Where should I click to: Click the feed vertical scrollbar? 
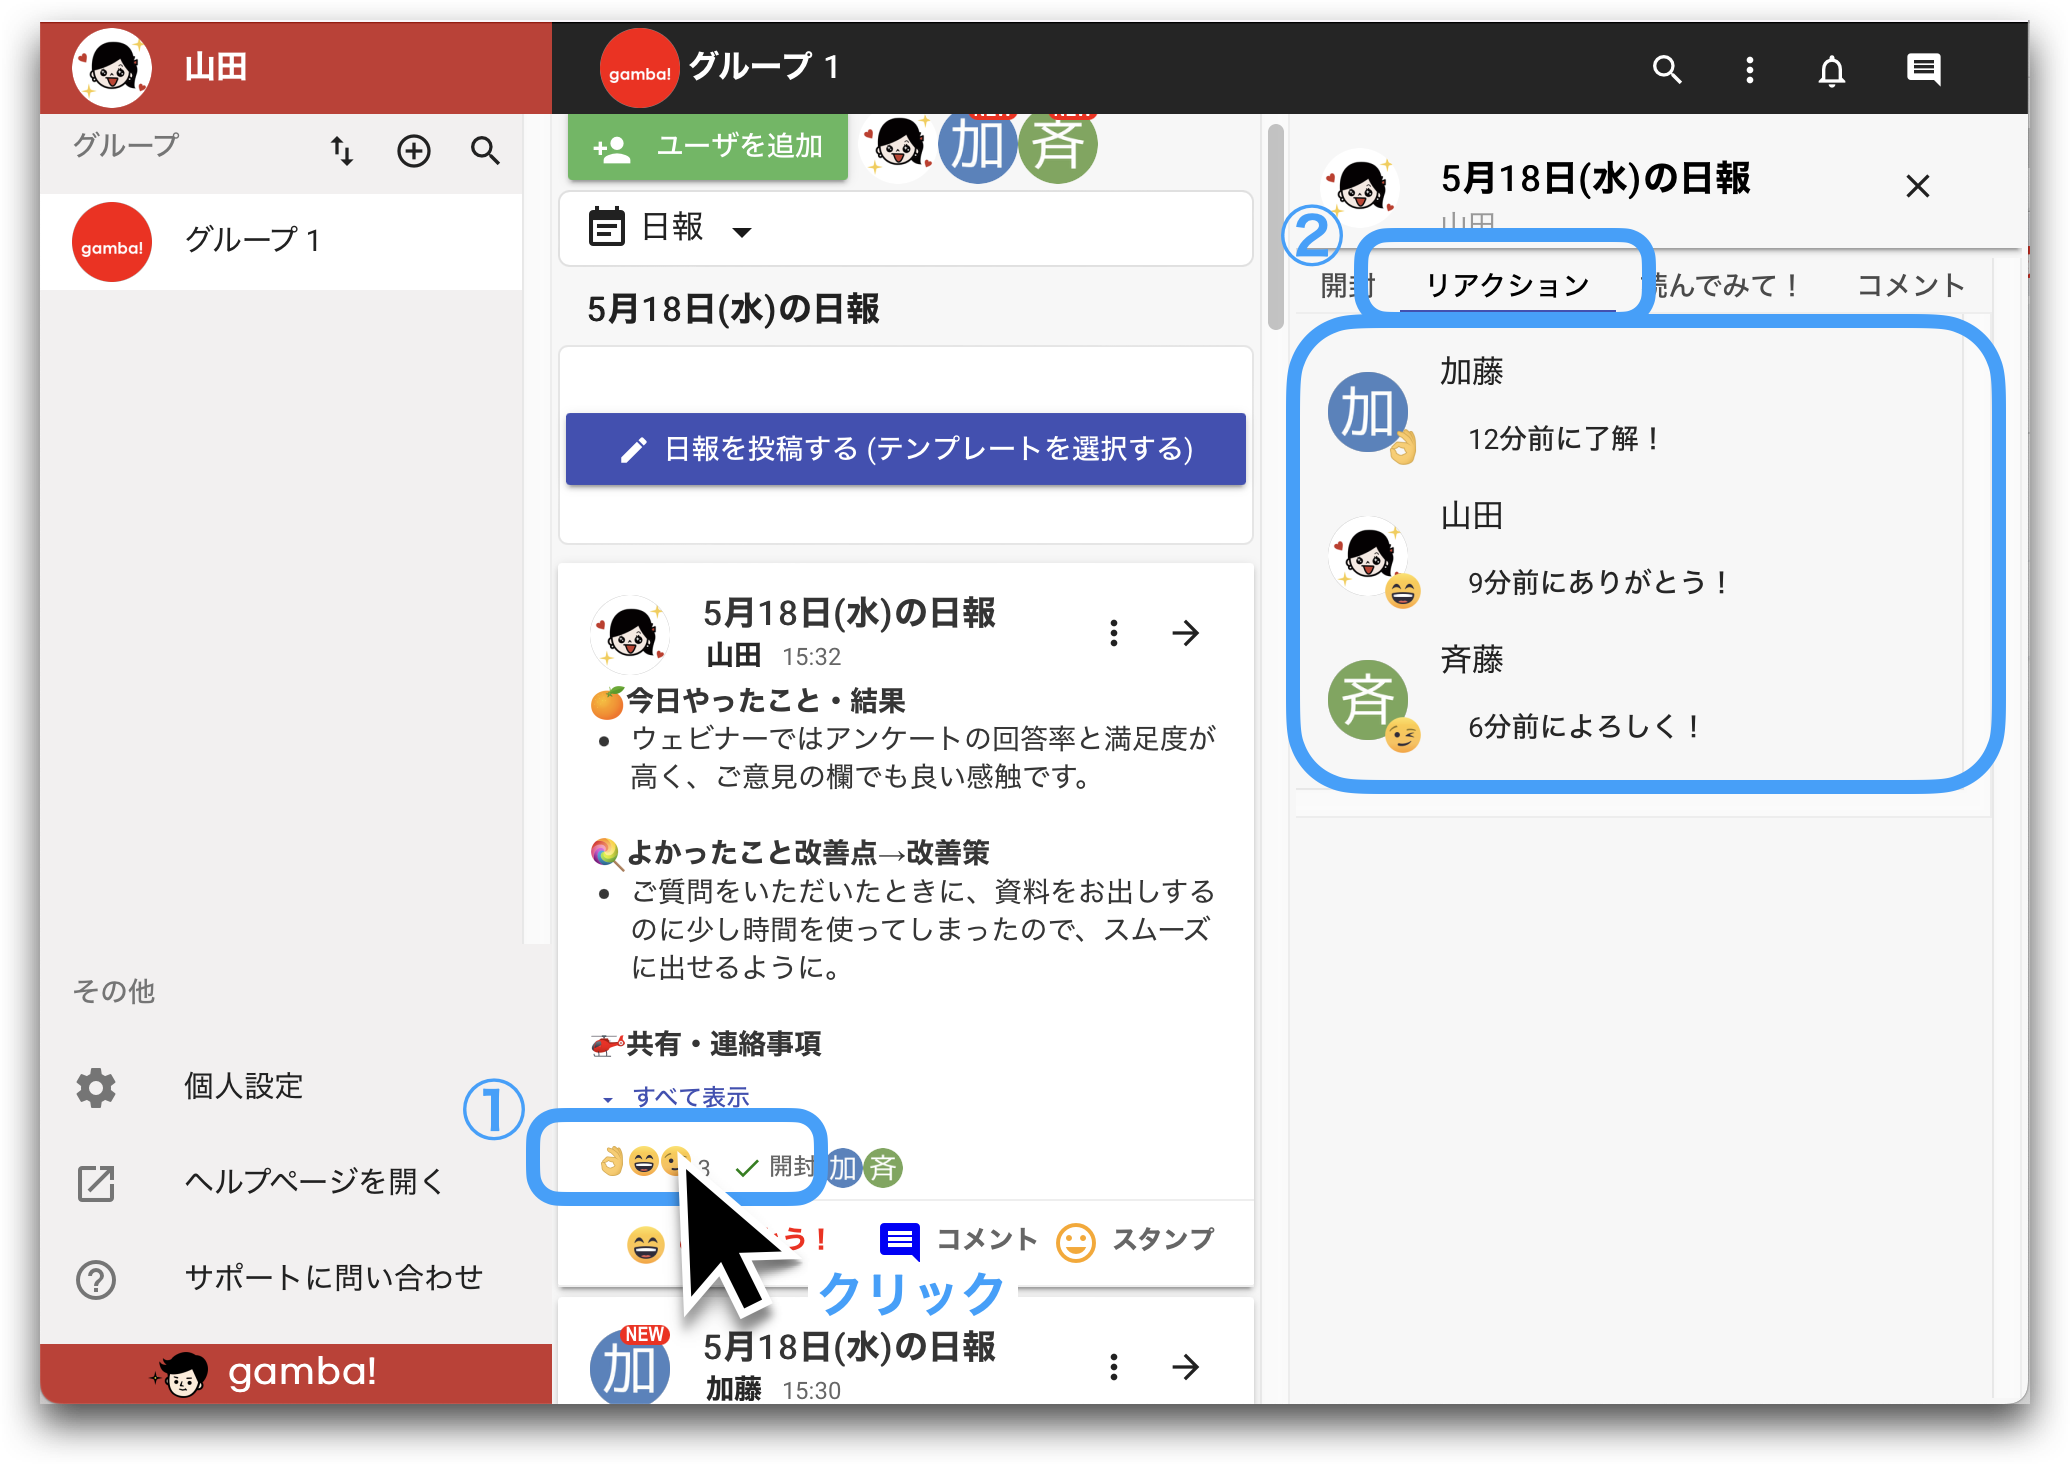(1275, 228)
